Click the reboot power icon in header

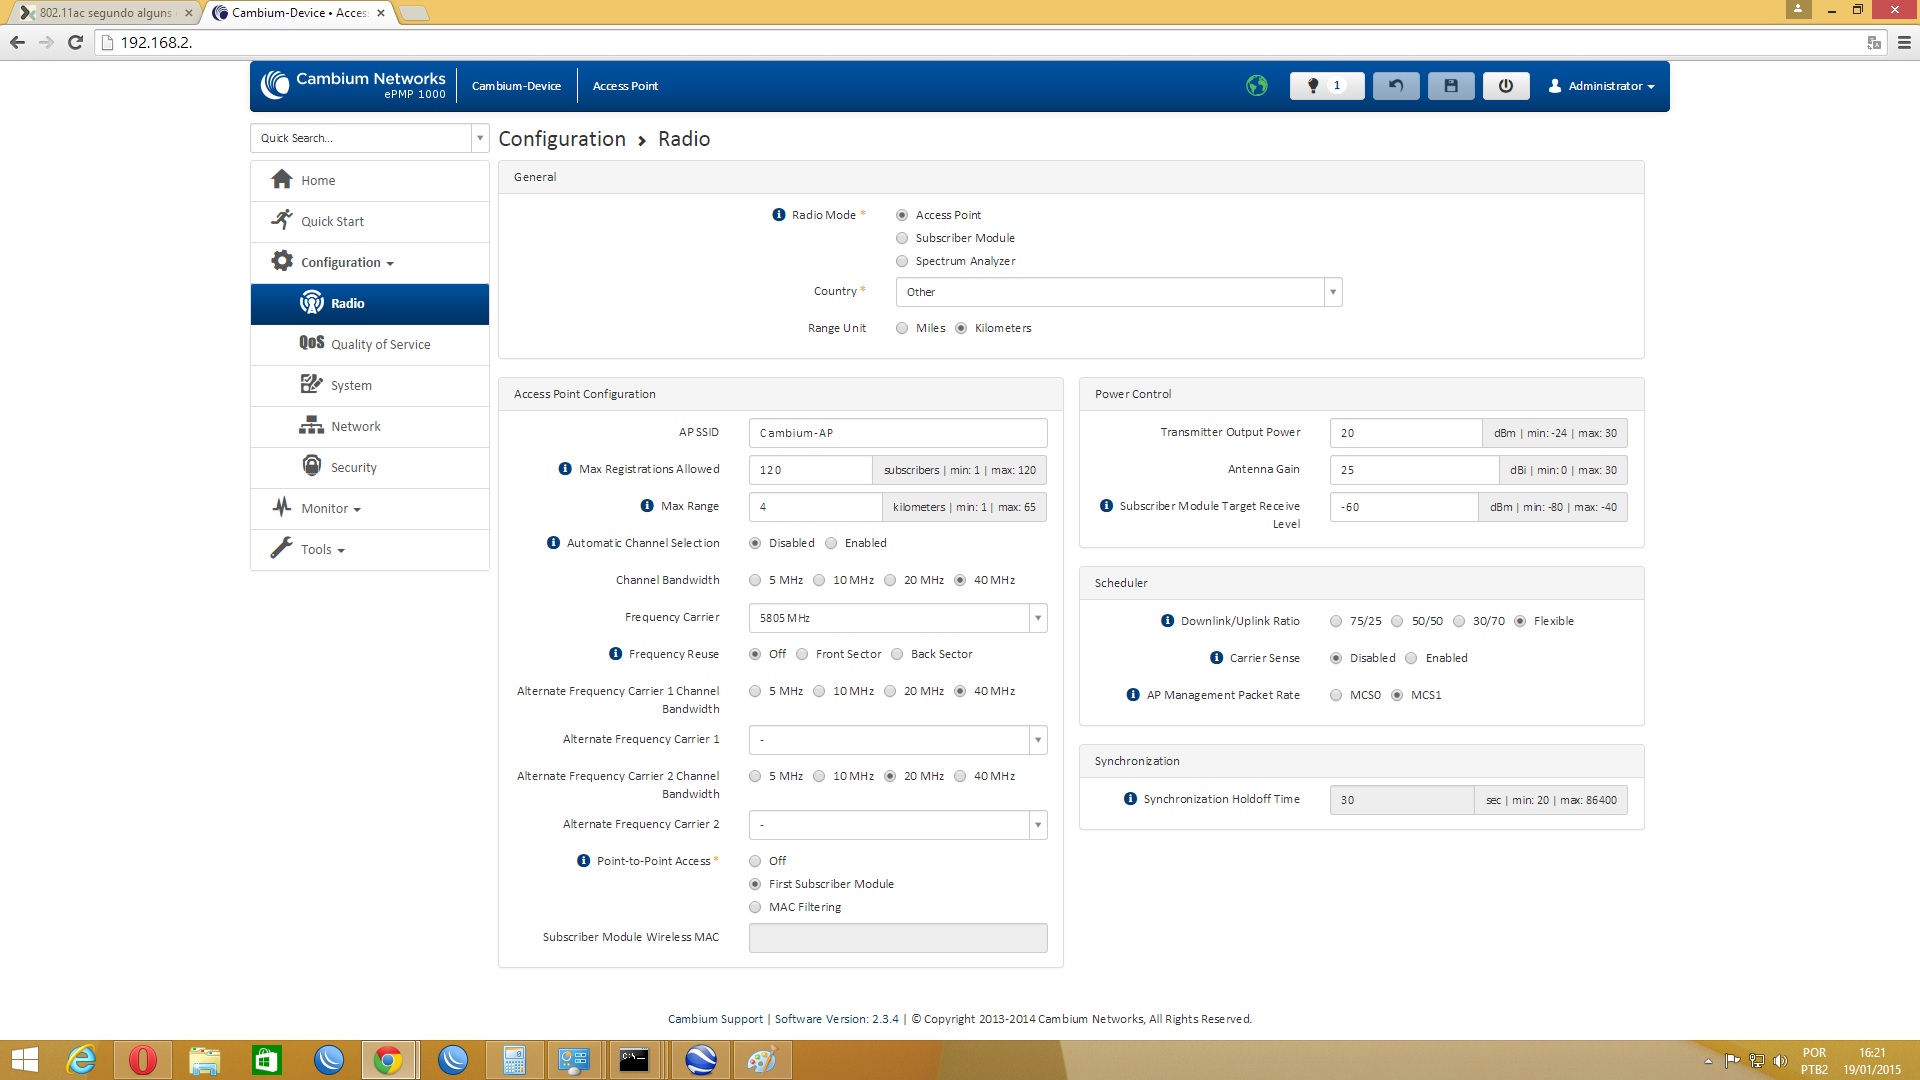pos(1505,86)
